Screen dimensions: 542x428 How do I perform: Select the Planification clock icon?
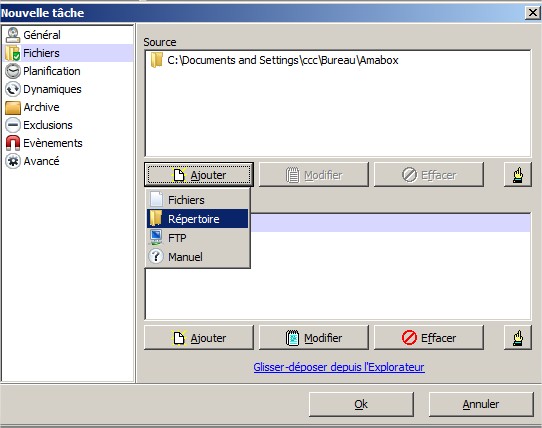[x=13, y=71]
